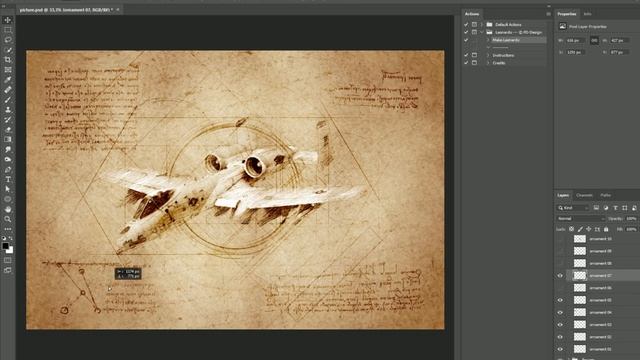The height and width of the screenshot is (360, 640).
Task: Open the layer Opacity dropdown
Action: (631, 218)
